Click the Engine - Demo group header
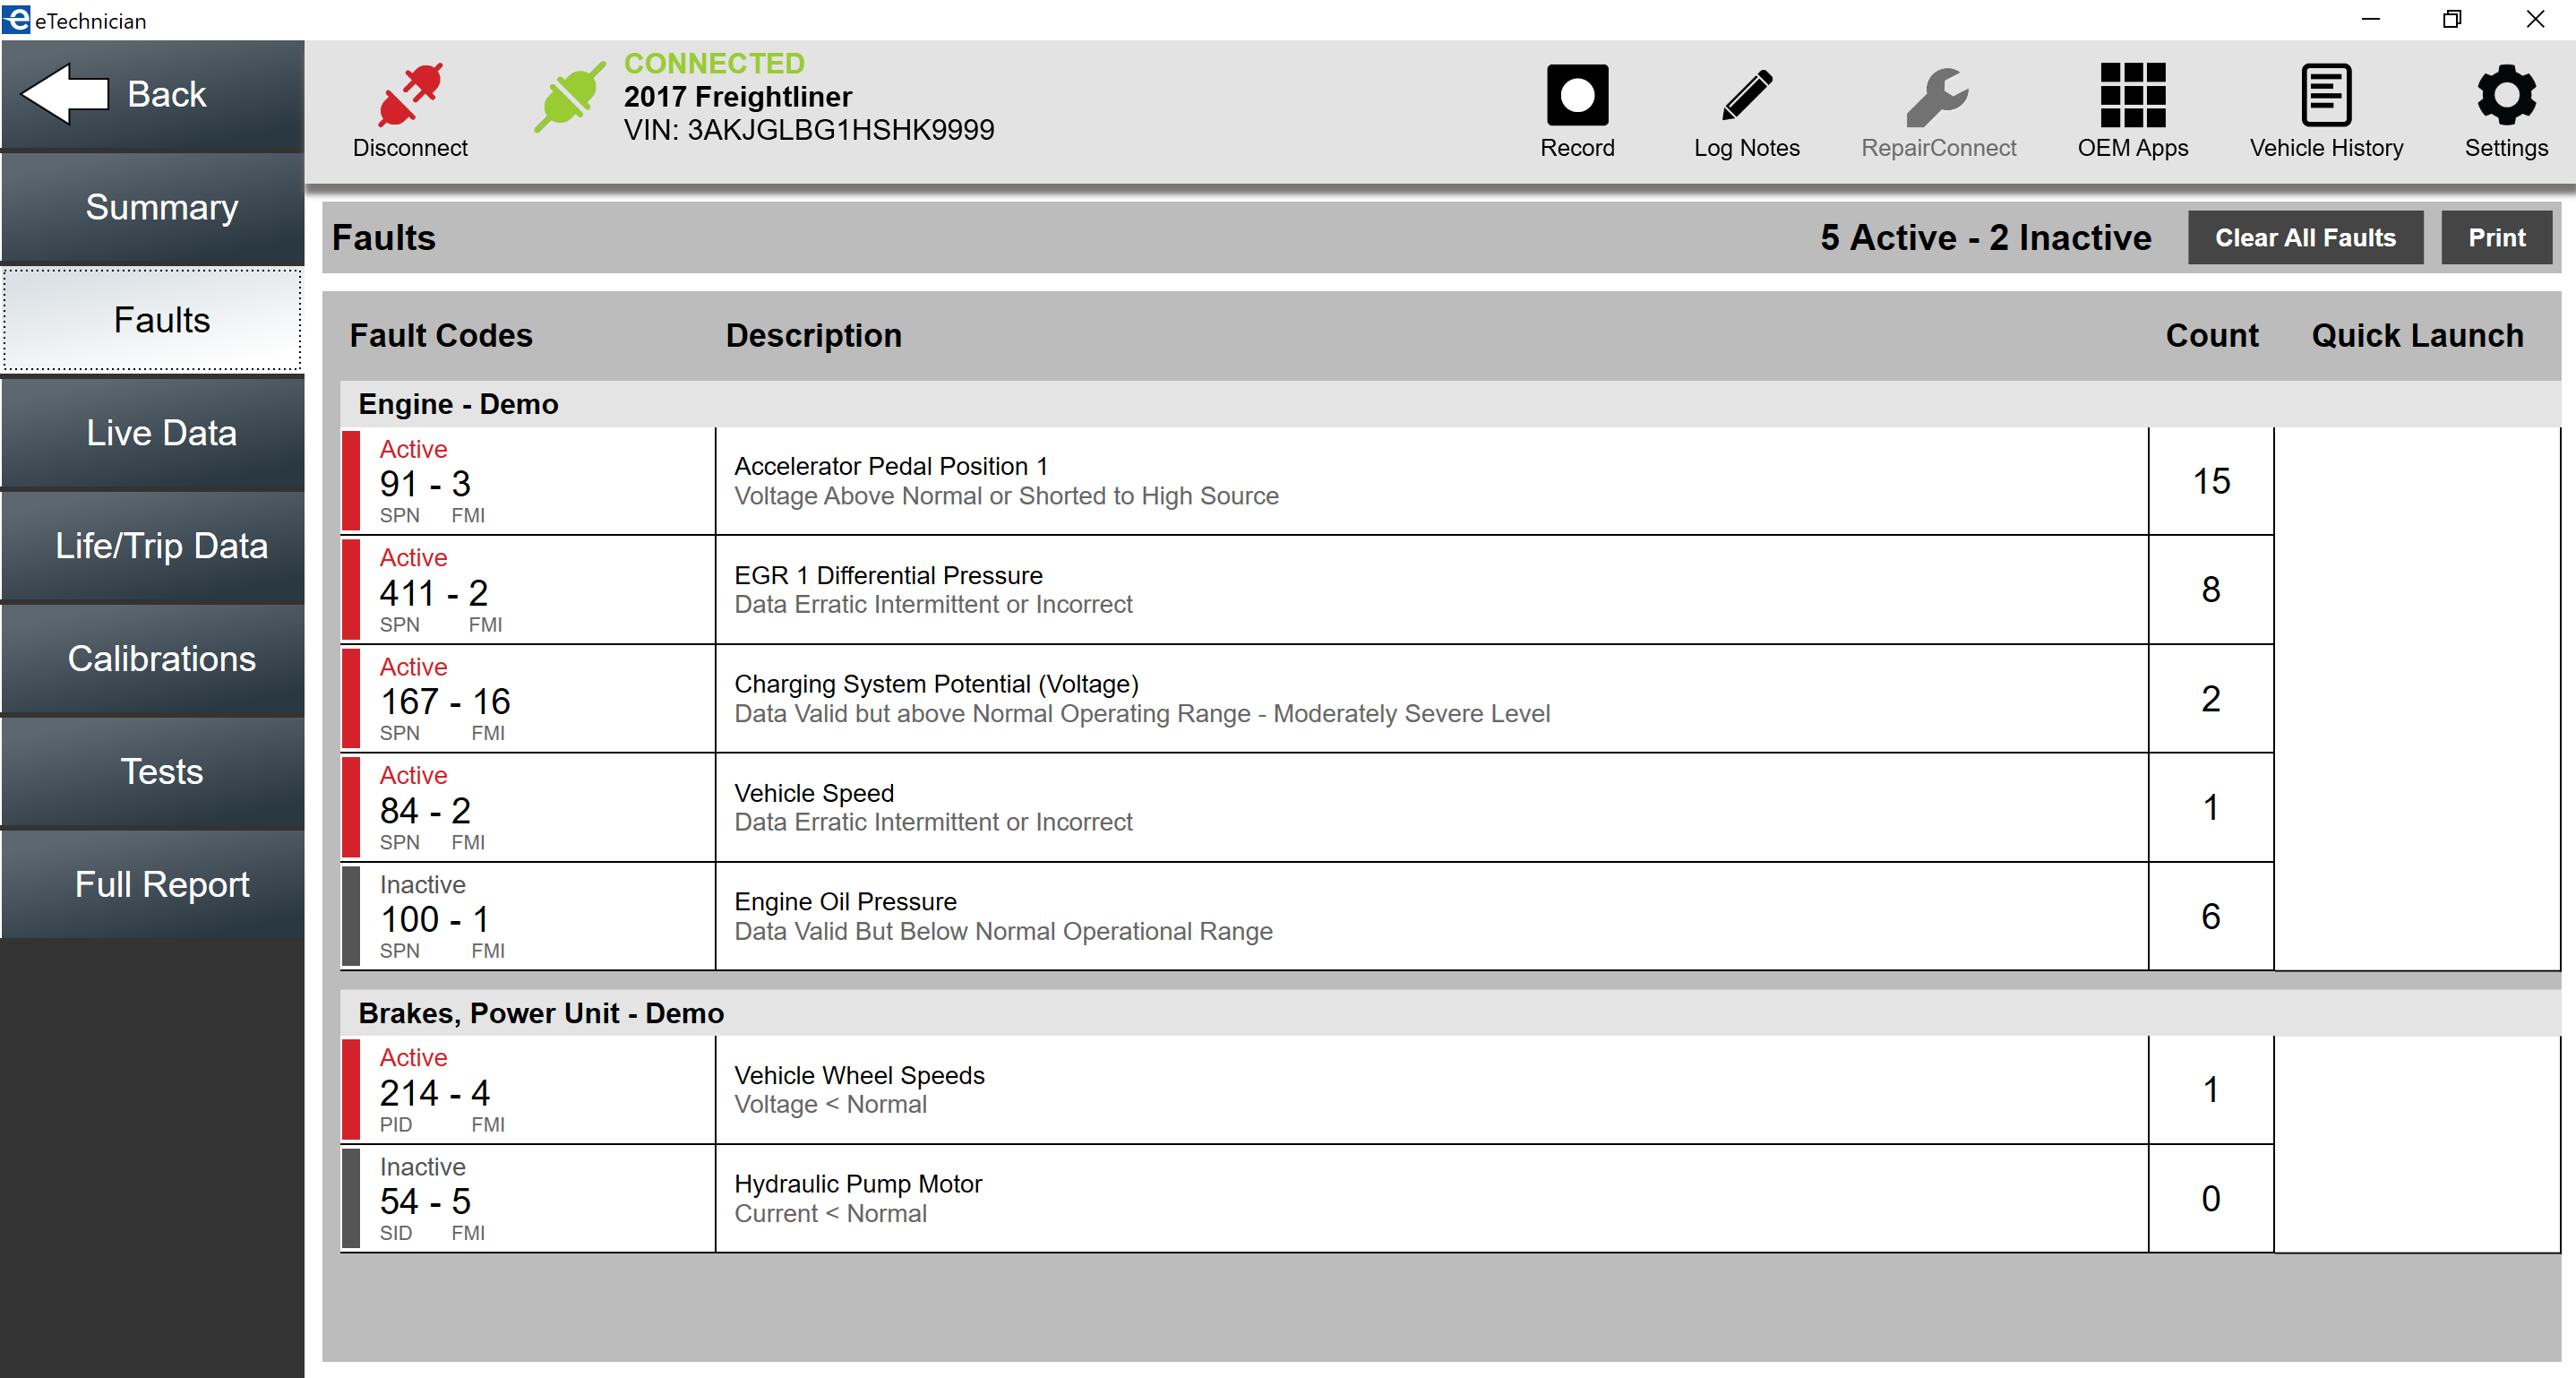2576x1378 pixels. tap(1450, 404)
